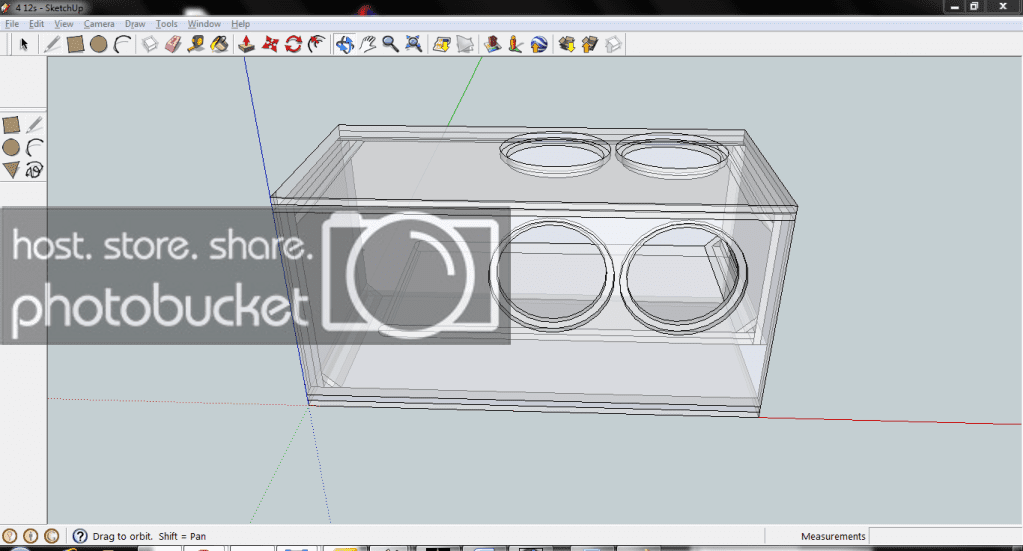The image size is (1023, 551).
Task: Preview model in Google Earth
Action: (x=539, y=44)
